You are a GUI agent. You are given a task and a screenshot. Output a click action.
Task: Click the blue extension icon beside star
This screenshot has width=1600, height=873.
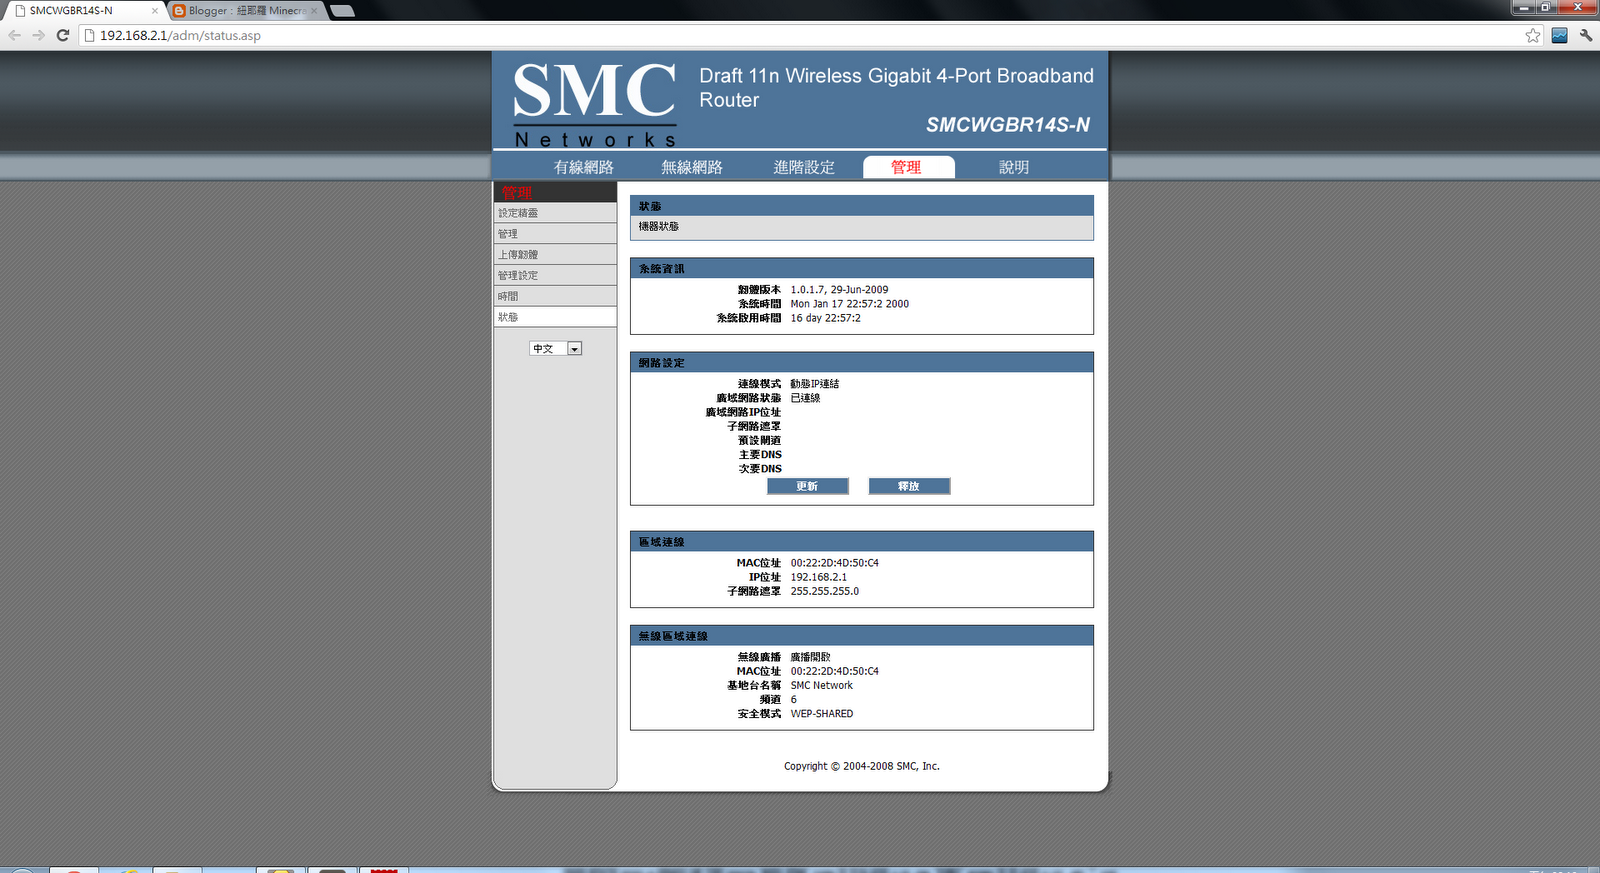[x=1559, y=35]
